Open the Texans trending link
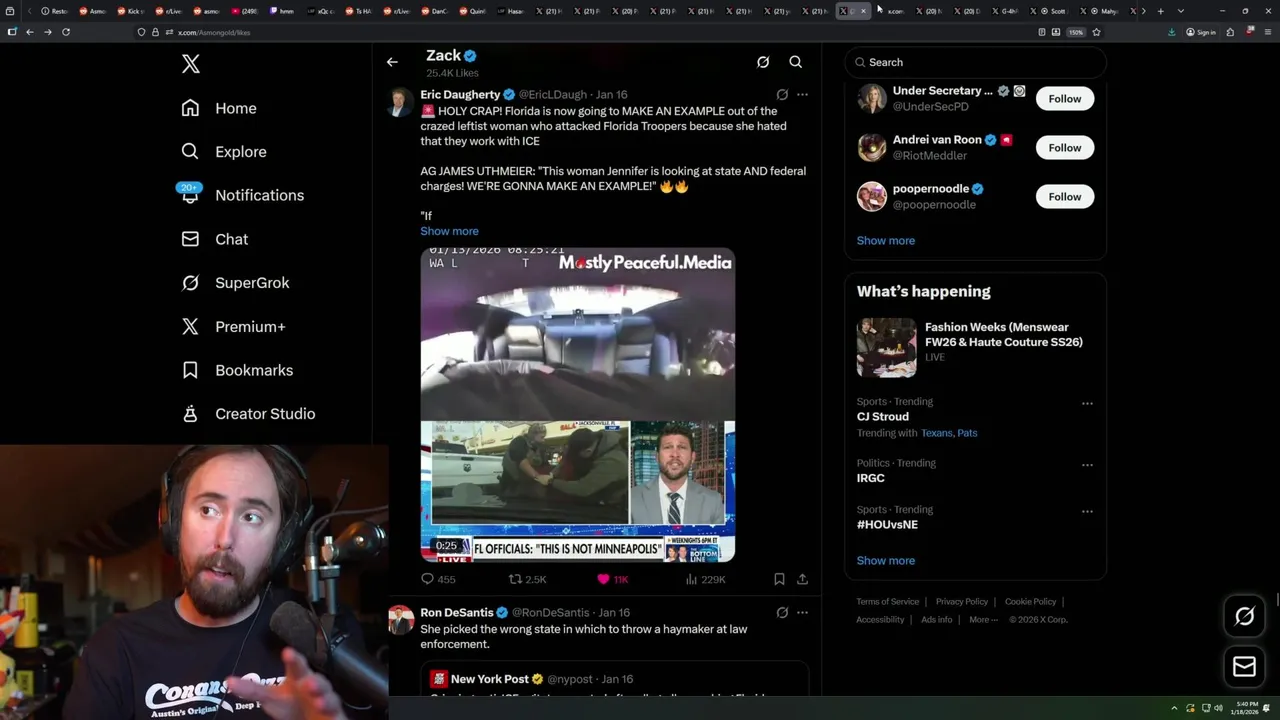 (x=936, y=433)
